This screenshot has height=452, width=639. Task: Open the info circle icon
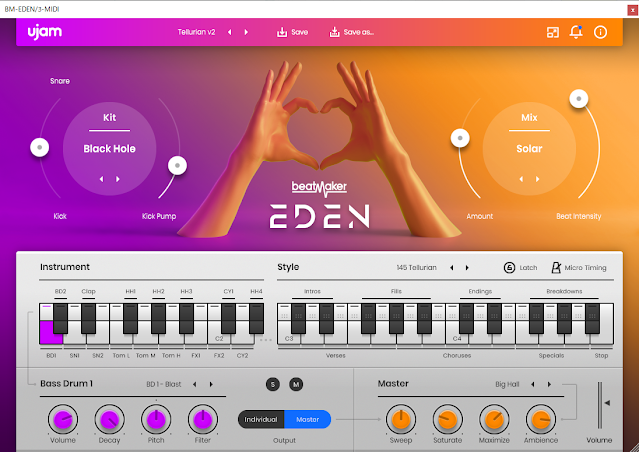click(600, 32)
